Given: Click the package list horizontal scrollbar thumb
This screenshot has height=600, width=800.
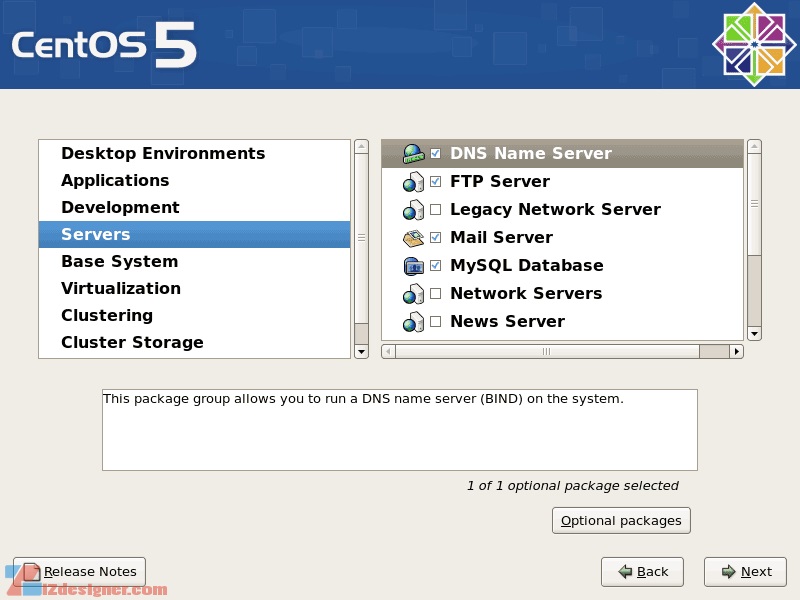Looking at the screenshot, I should [x=547, y=352].
